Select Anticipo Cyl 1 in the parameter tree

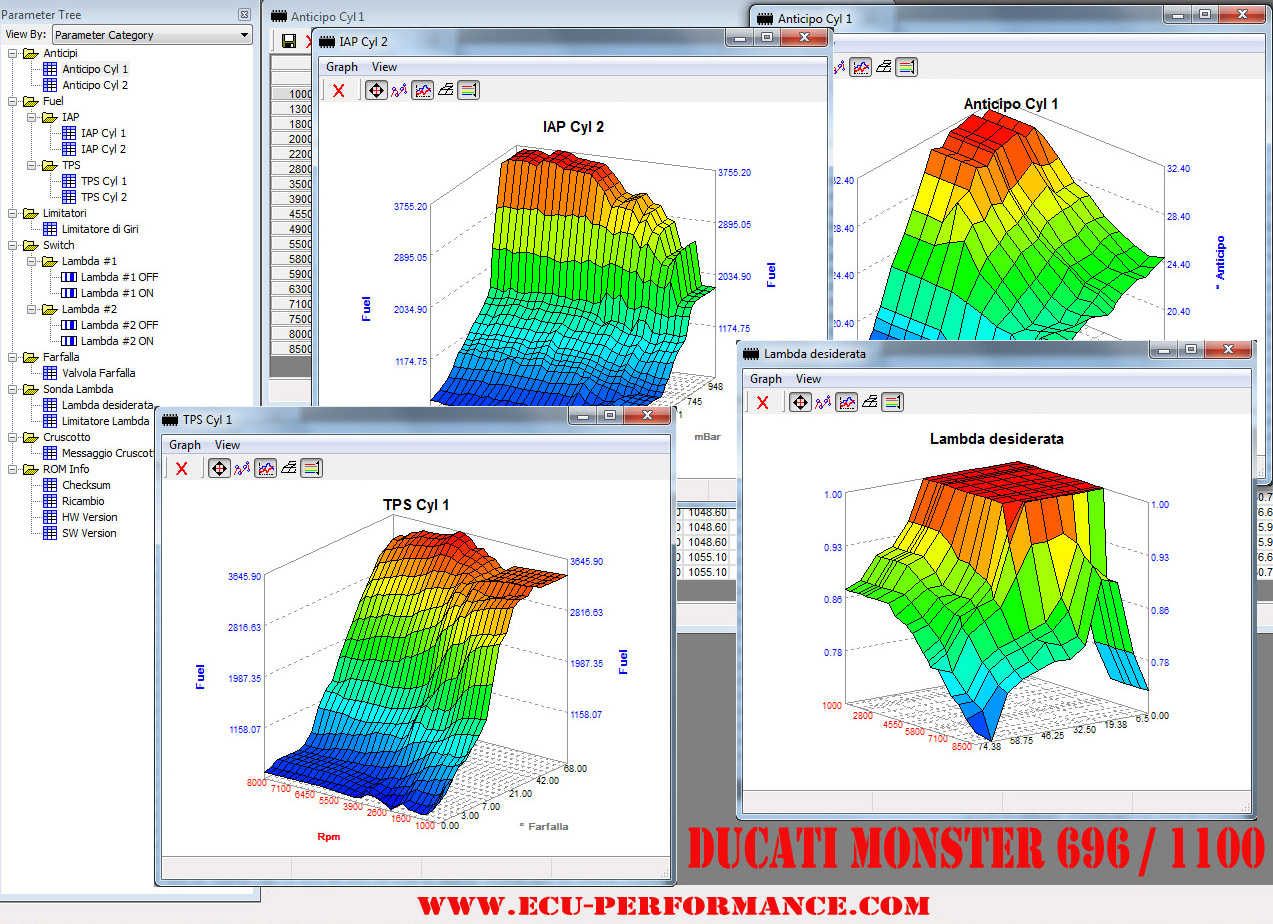coord(95,69)
